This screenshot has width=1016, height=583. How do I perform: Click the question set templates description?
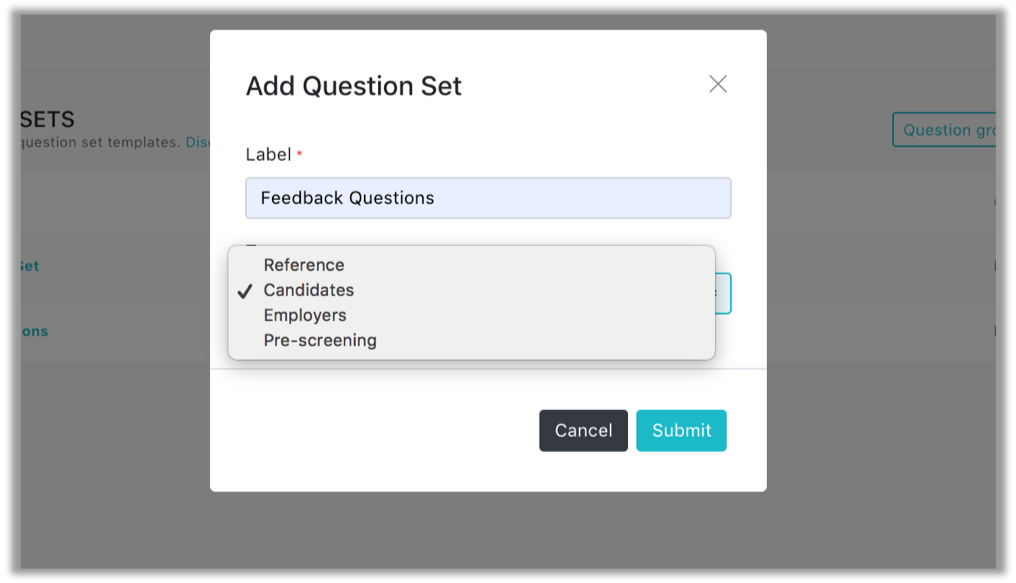coord(100,143)
